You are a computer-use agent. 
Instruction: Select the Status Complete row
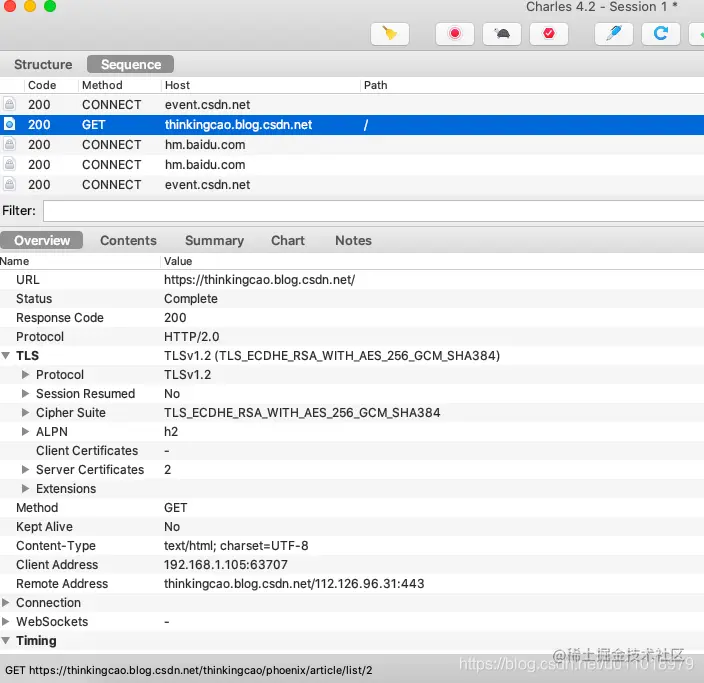(x=352, y=299)
